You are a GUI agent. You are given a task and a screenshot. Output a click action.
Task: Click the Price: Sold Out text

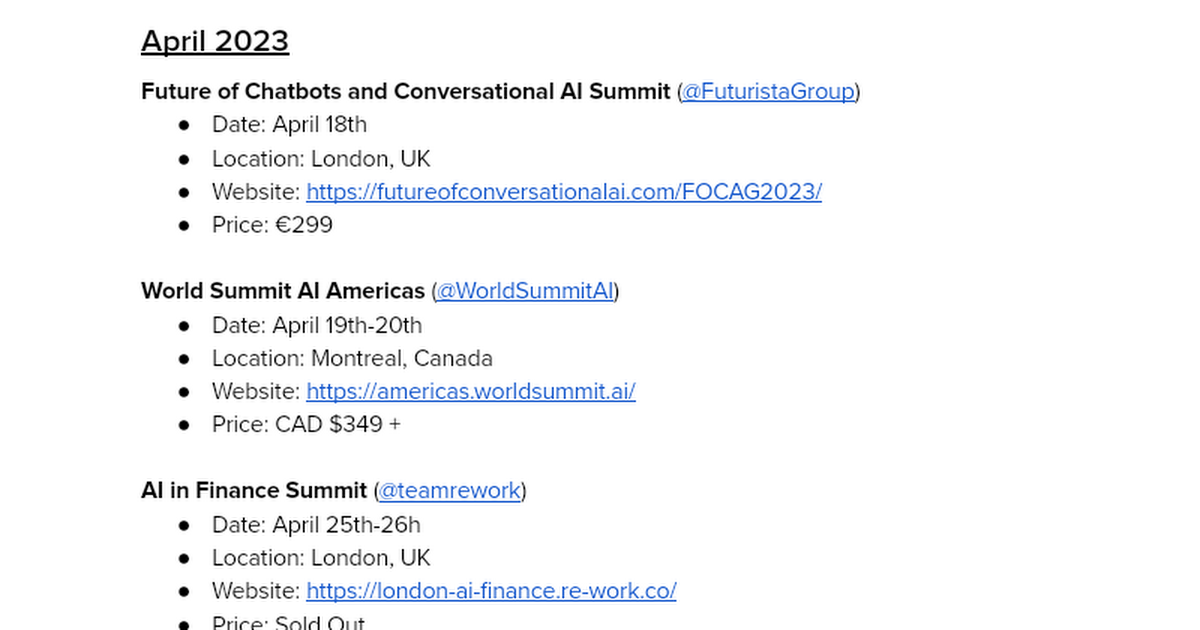coord(288,622)
